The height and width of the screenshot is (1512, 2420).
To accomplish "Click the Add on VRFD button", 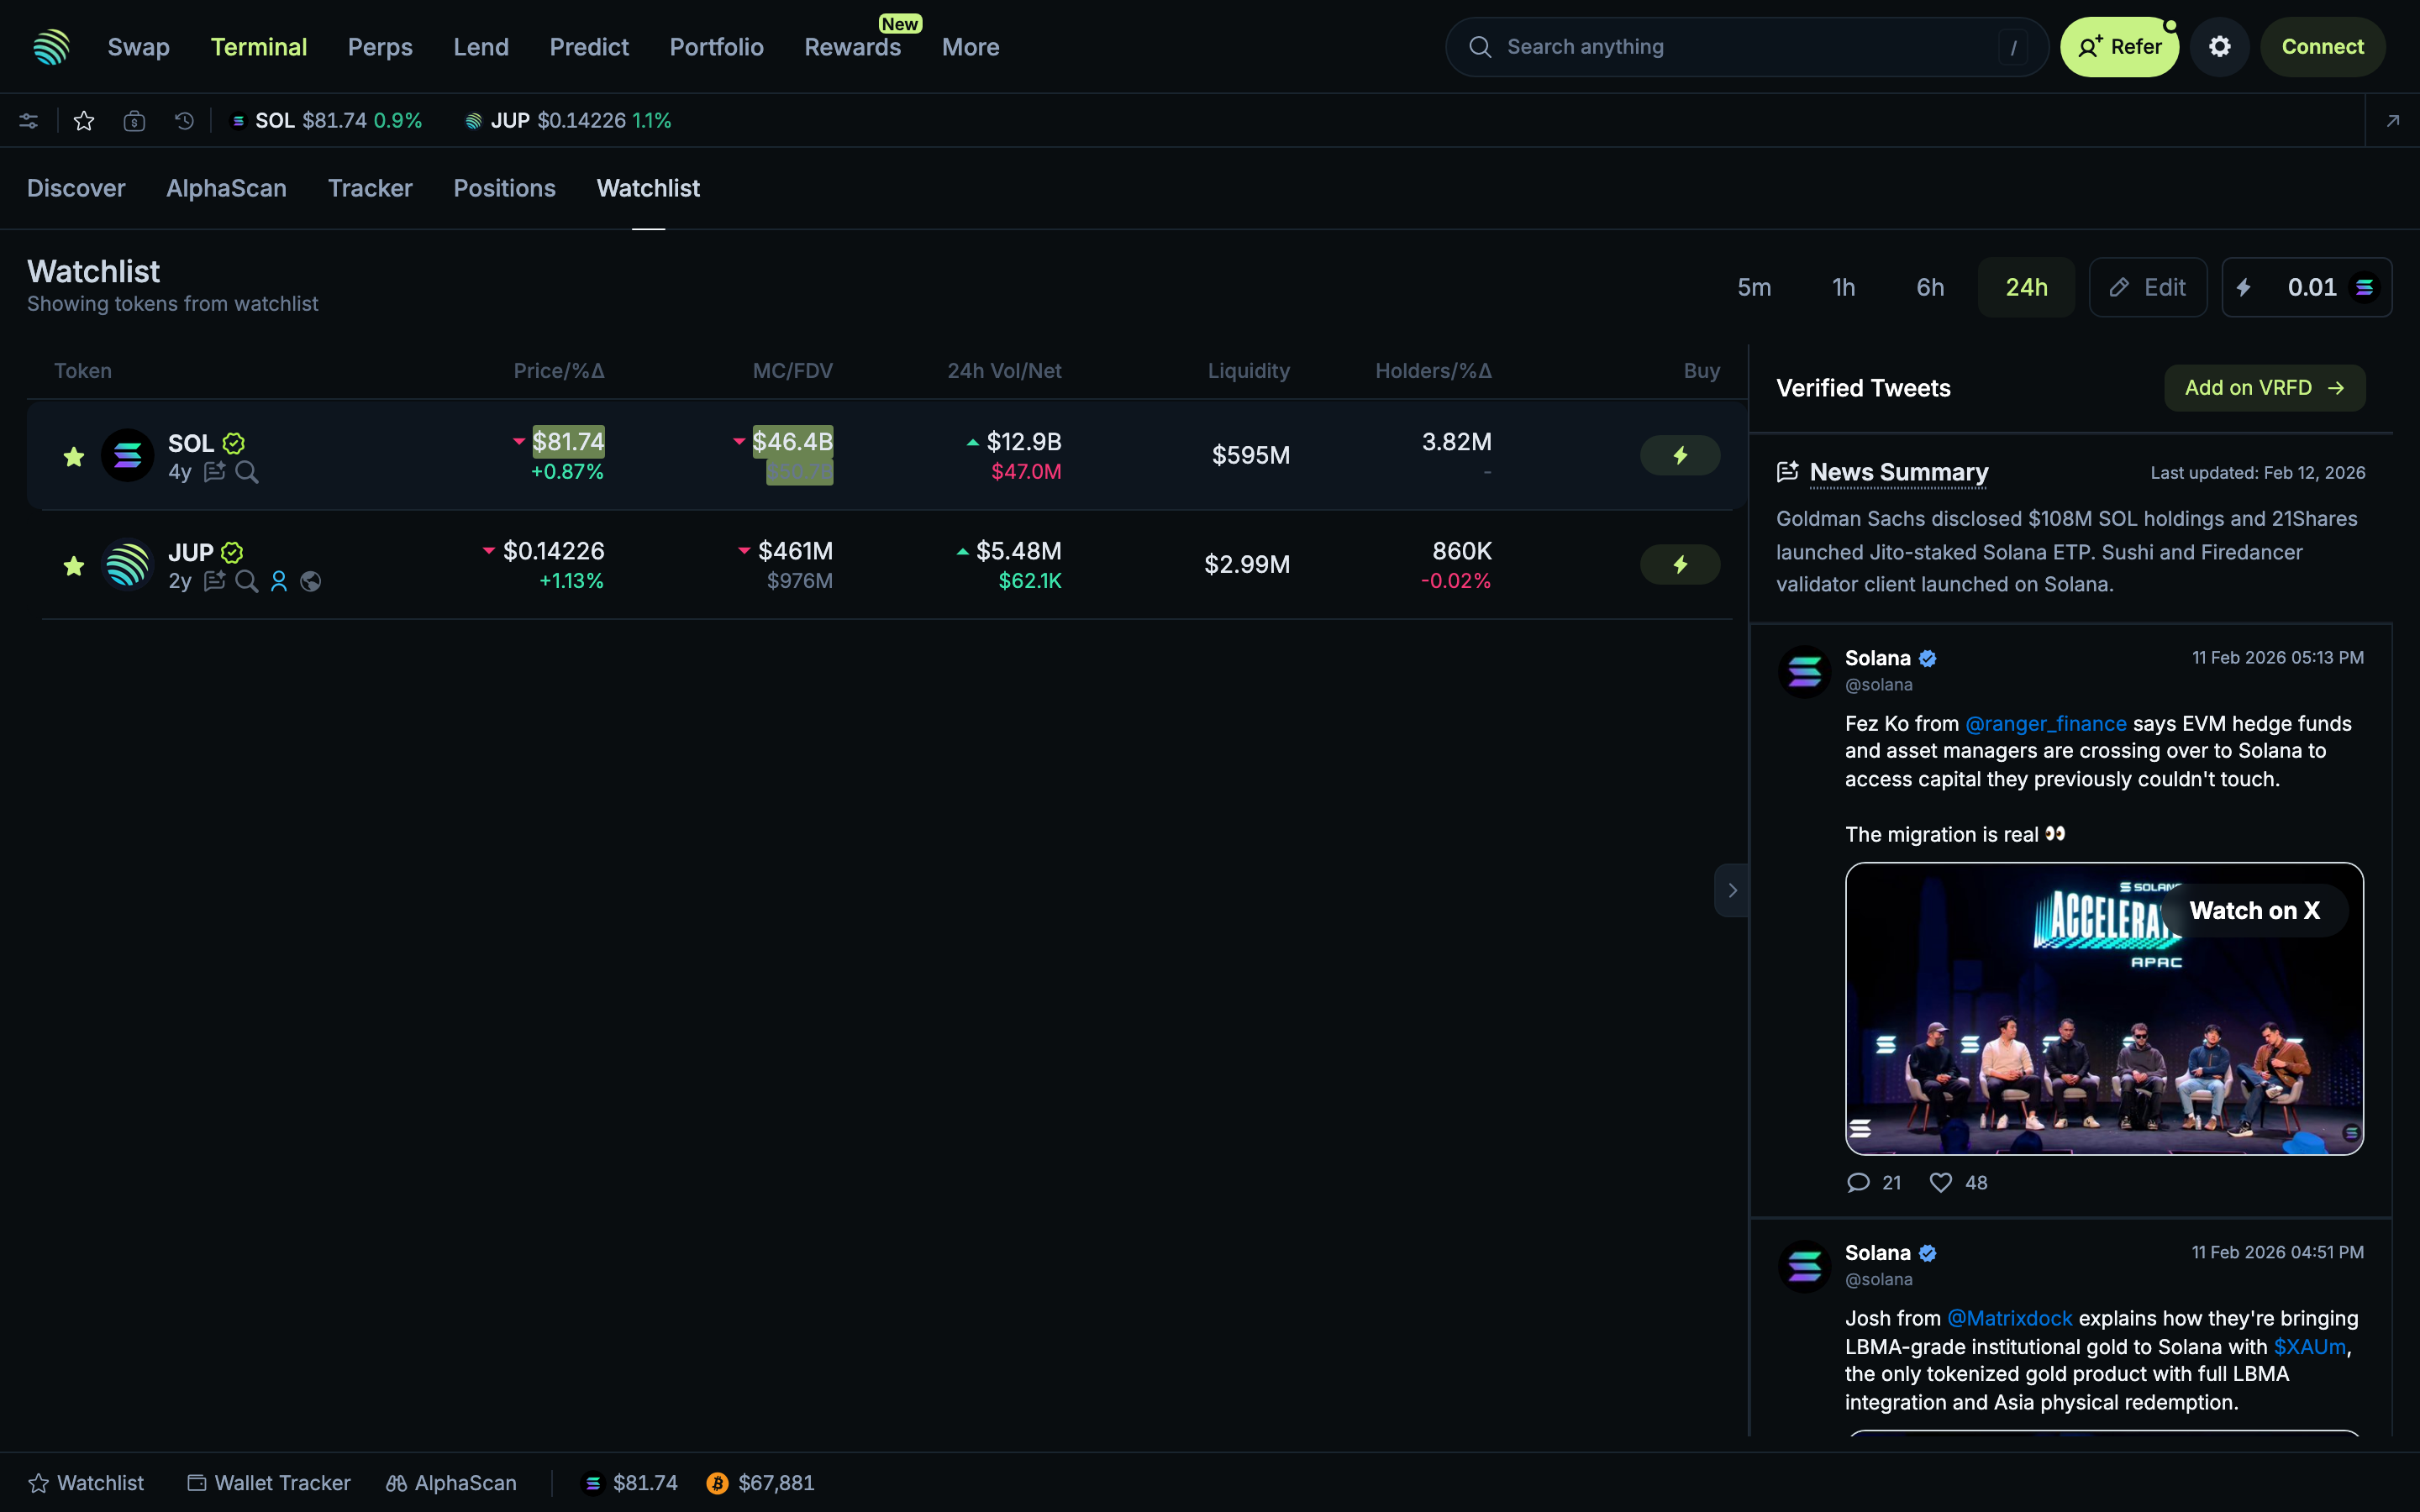I will point(2263,388).
